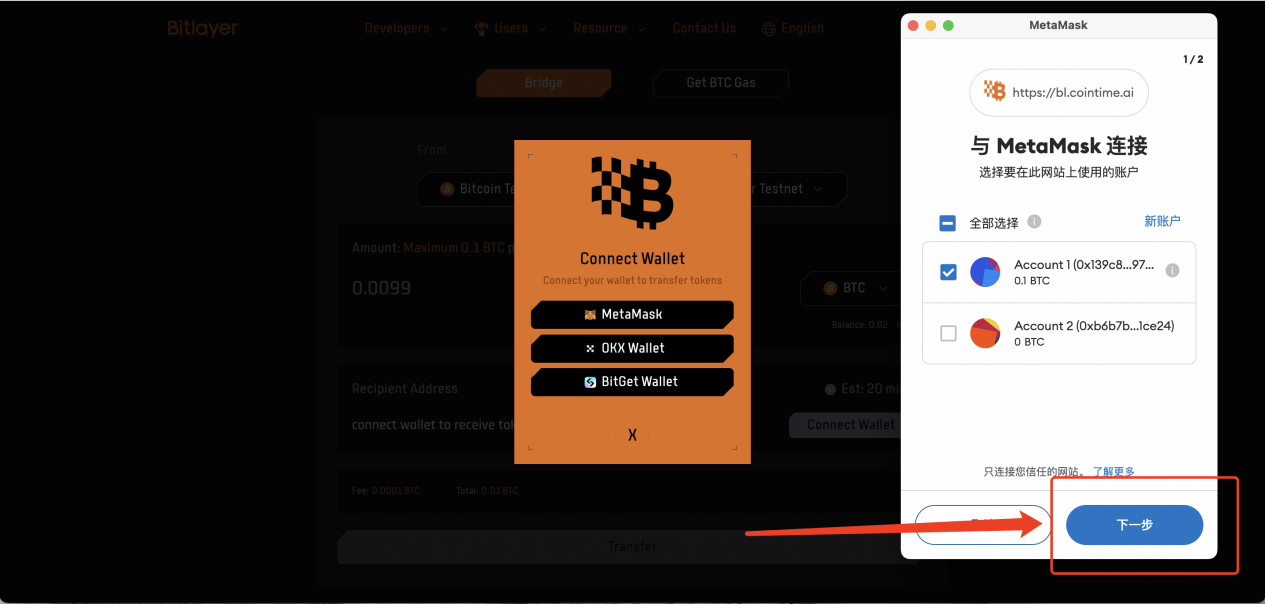Expand the Resource menu dropdown

point(608,28)
